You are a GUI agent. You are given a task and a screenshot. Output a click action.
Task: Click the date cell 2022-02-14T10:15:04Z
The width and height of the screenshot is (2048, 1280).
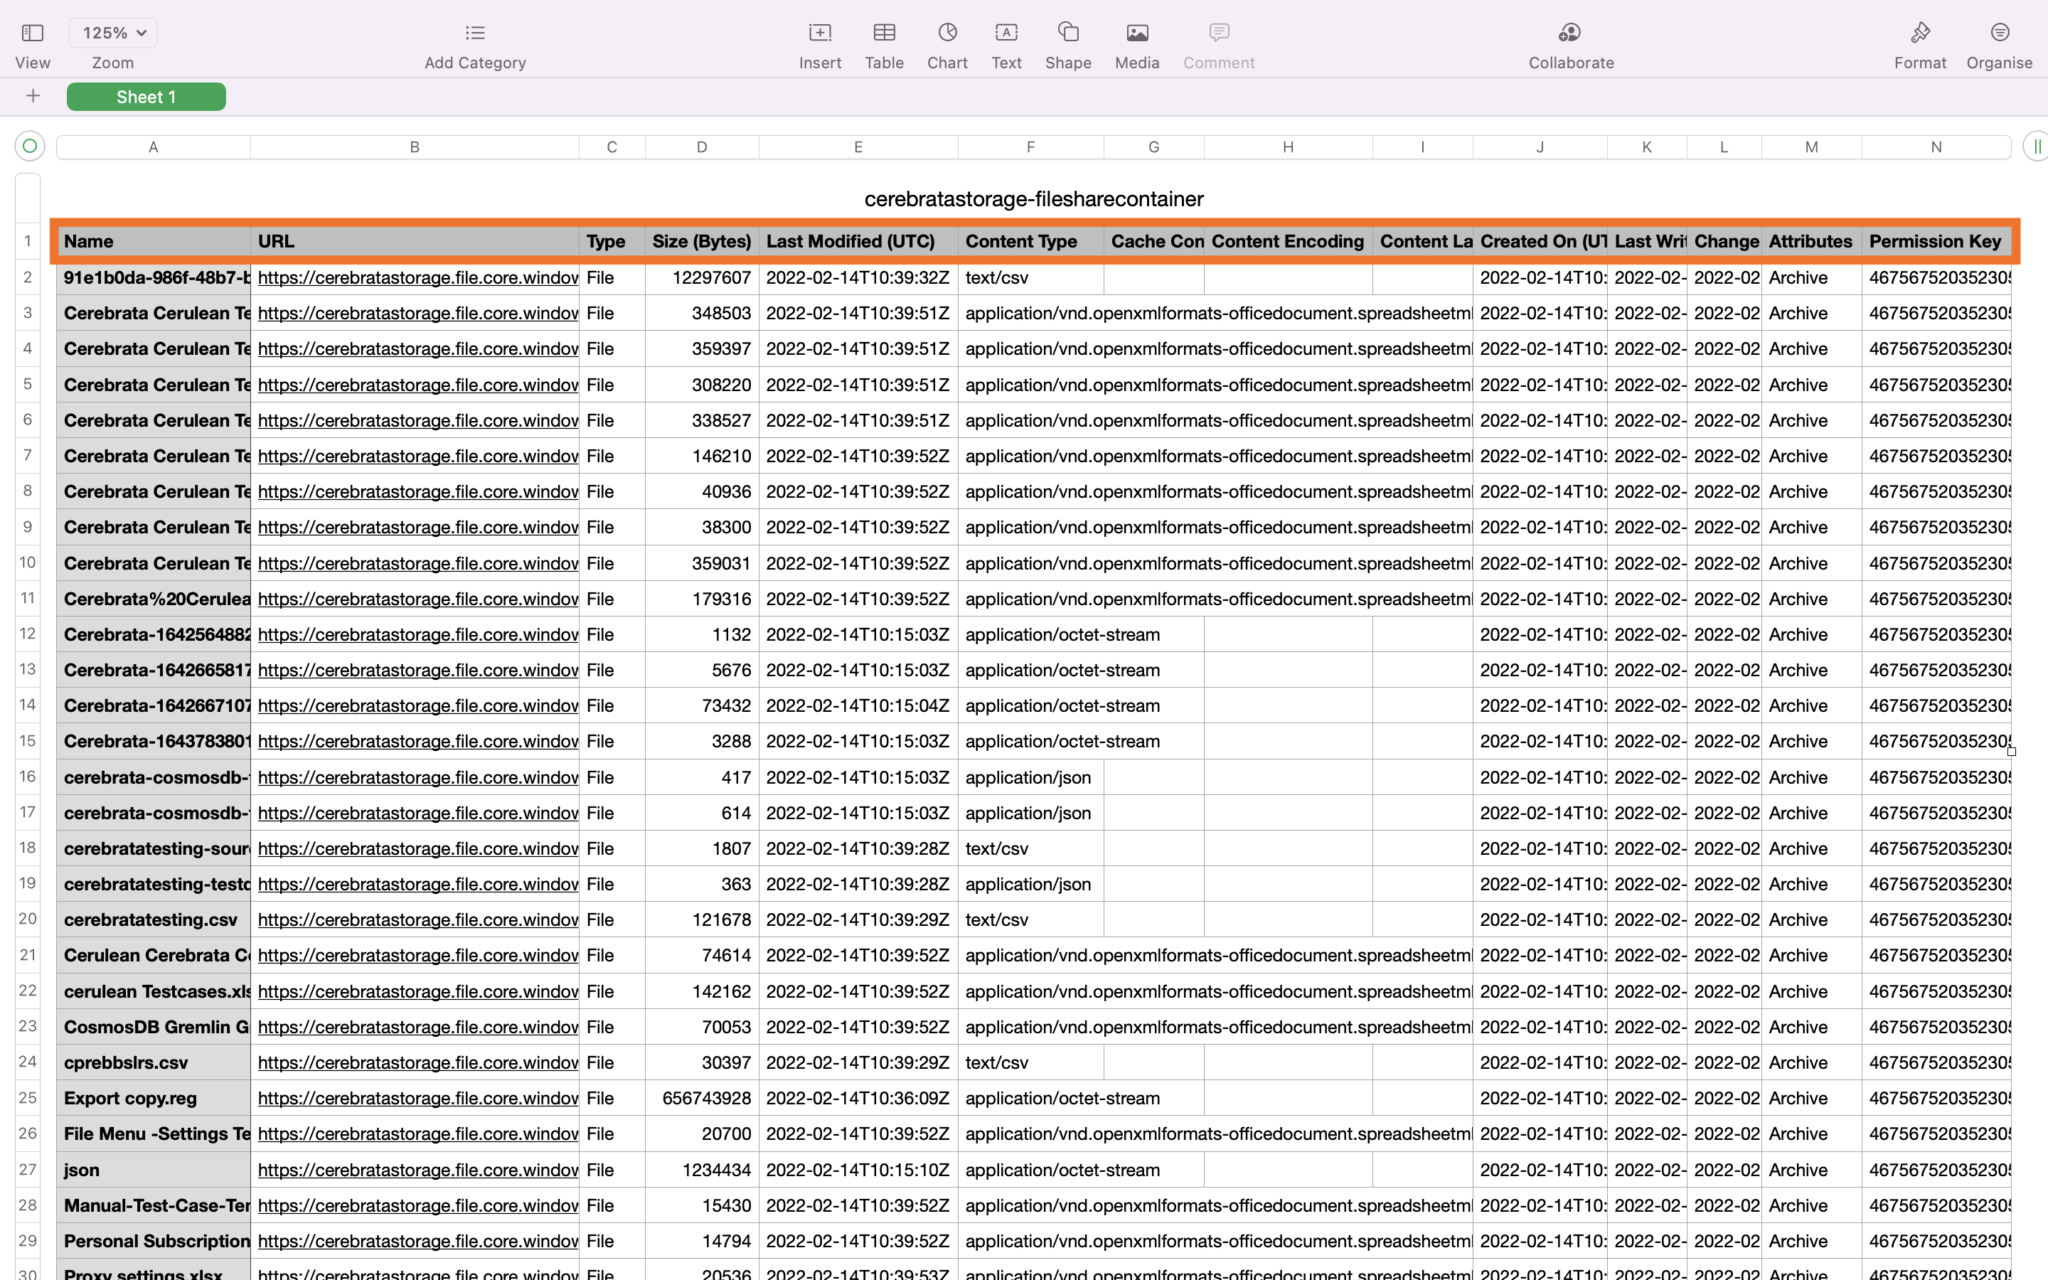point(858,706)
